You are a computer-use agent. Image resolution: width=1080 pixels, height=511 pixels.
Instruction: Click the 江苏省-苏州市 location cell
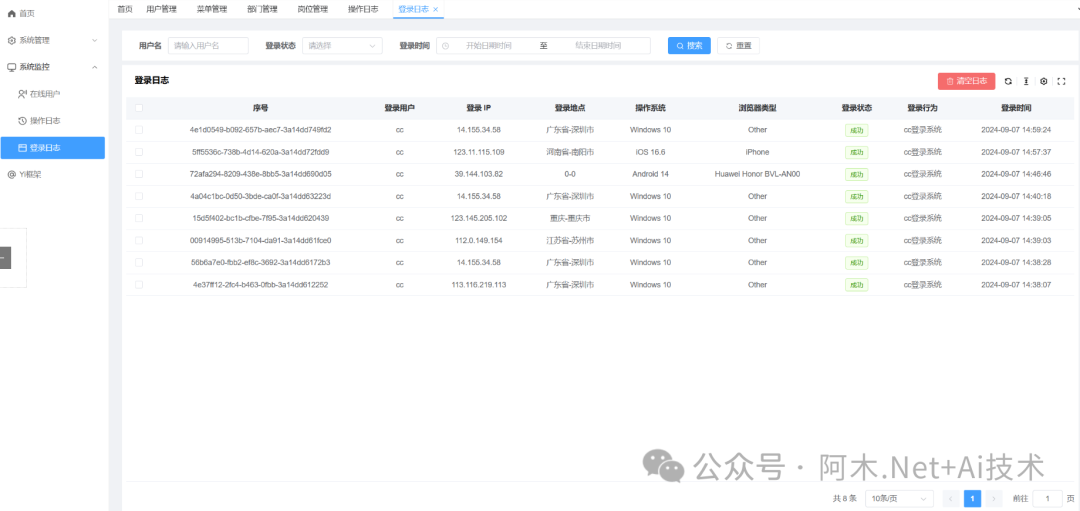(570, 240)
